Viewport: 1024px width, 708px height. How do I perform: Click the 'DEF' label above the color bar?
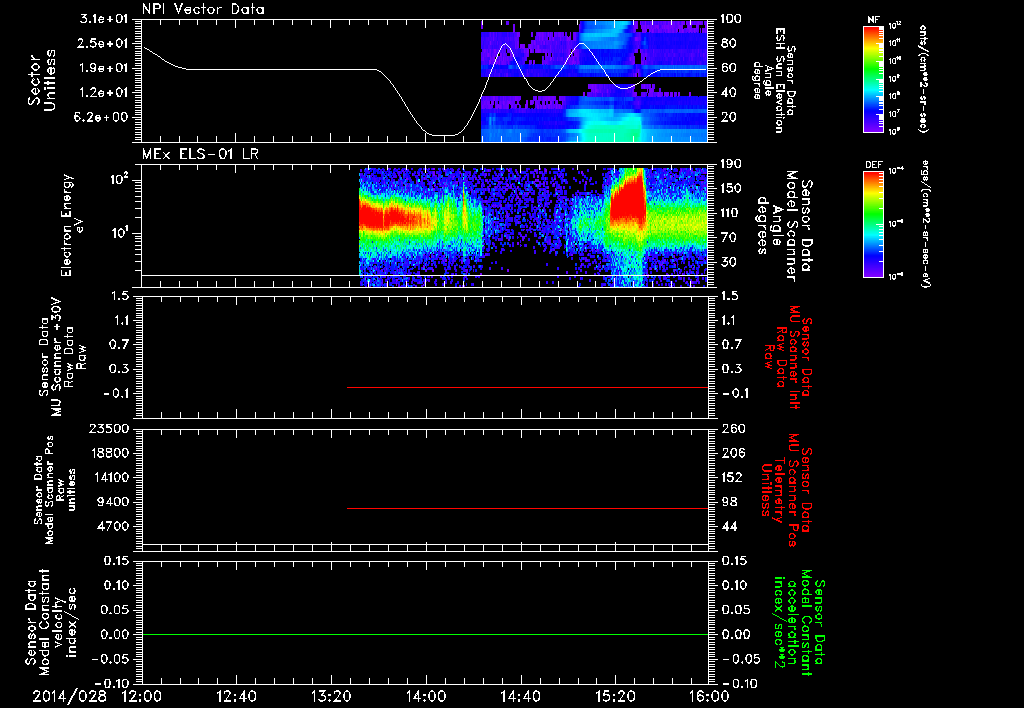pos(874,165)
